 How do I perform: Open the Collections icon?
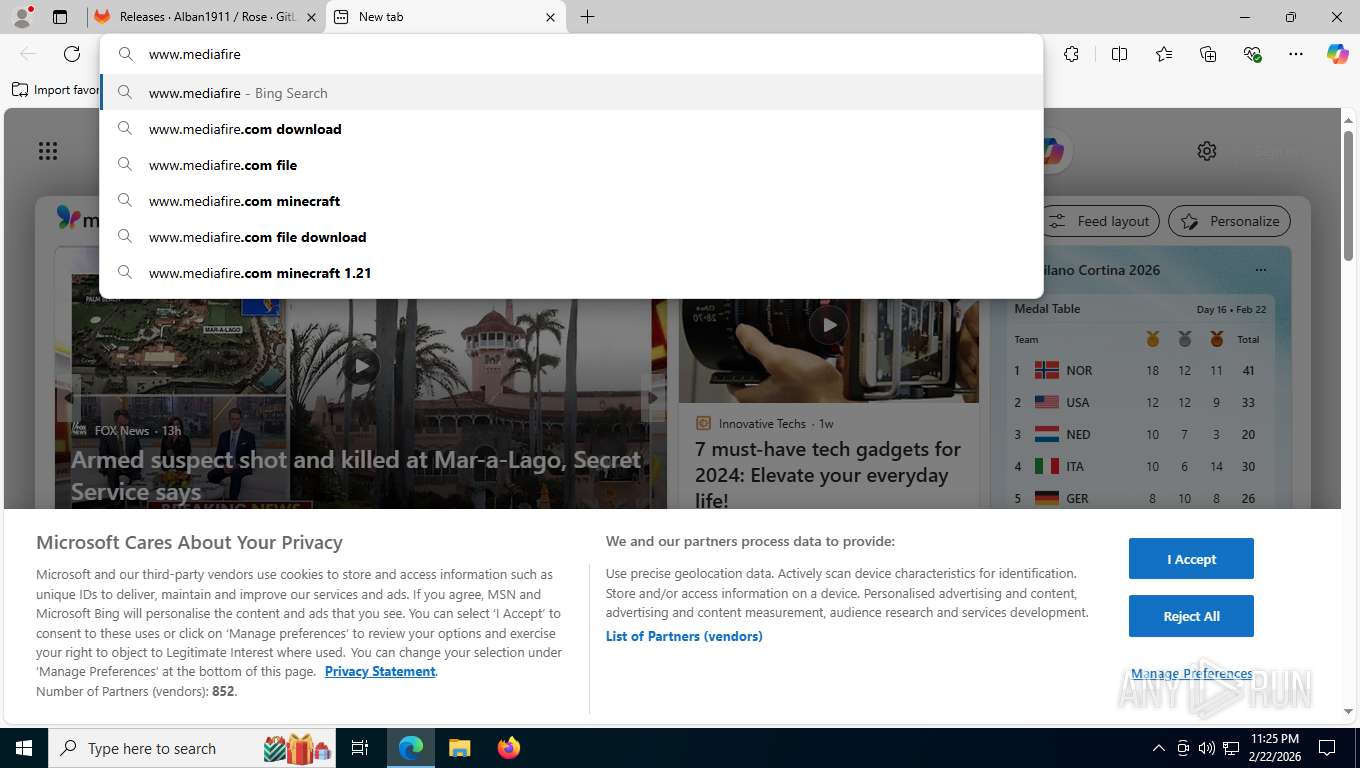pos(1208,54)
